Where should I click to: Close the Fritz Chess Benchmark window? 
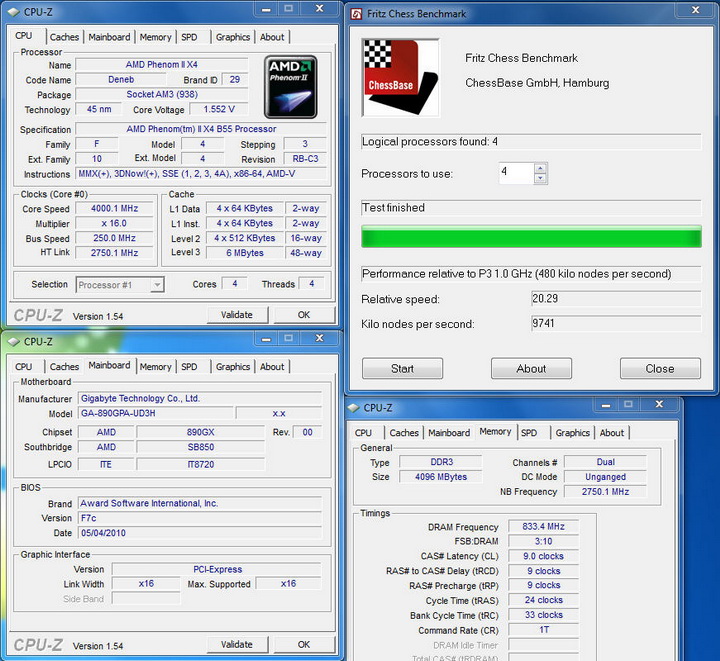coord(696,10)
